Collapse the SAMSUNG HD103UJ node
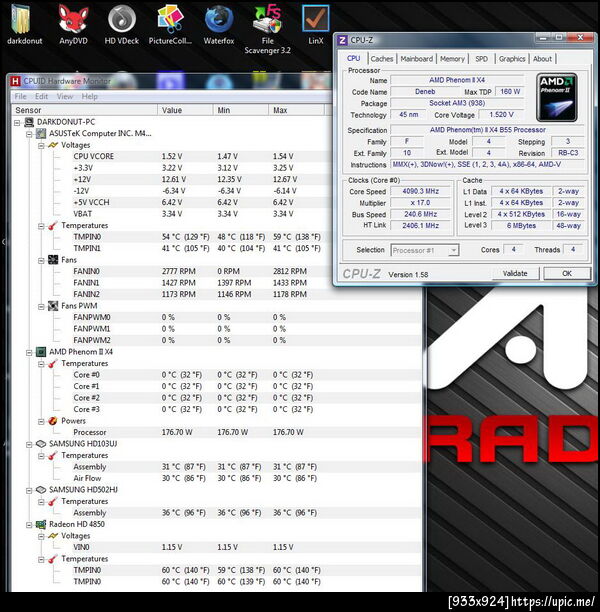 29,444
